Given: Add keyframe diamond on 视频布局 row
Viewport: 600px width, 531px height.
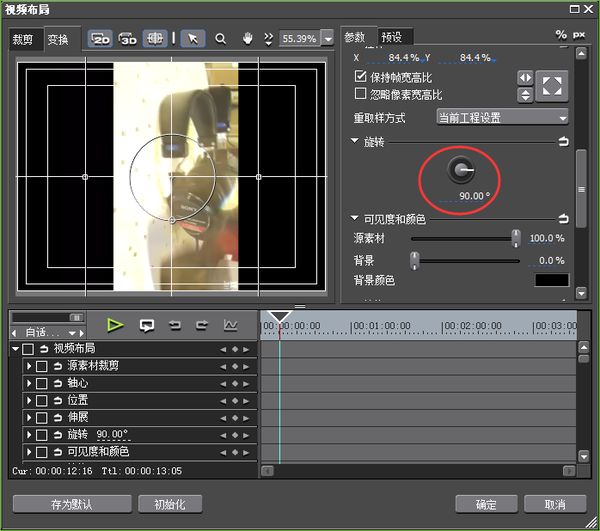Looking at the screenshot, I should point(235,349).
